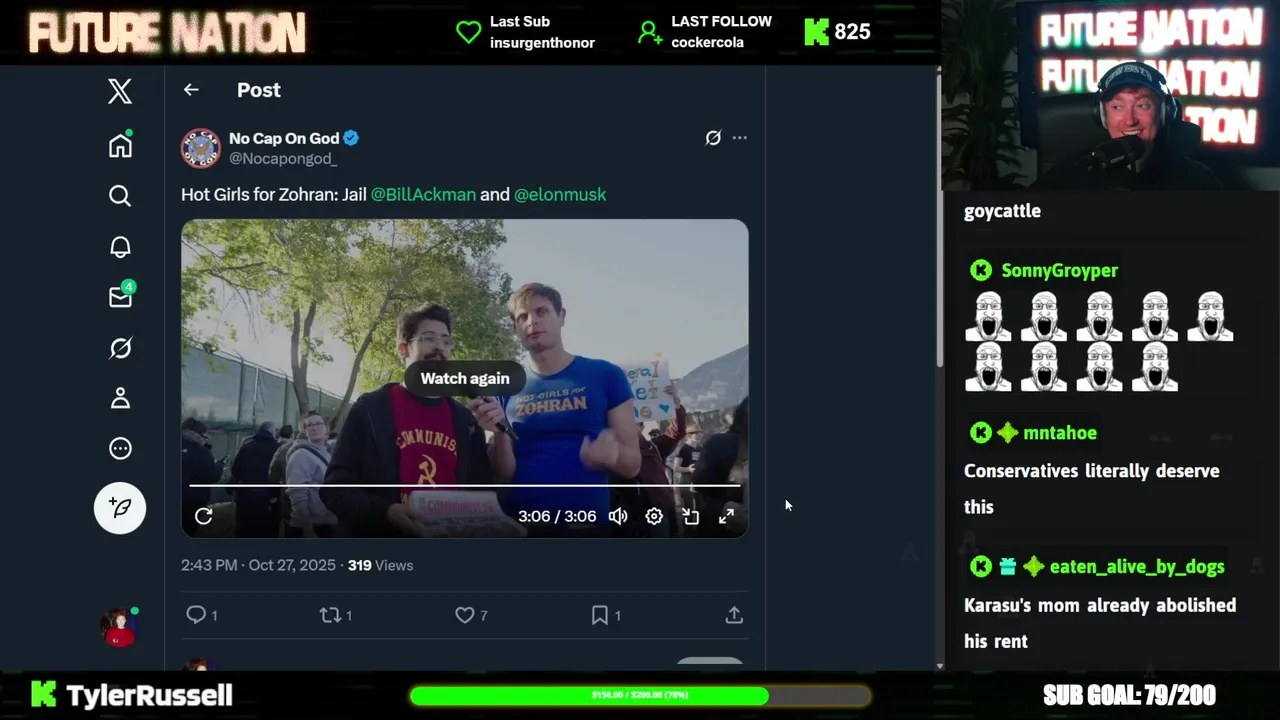Open post three-dot more menu
Viewport: 1280px width, 720px height.
739,138
